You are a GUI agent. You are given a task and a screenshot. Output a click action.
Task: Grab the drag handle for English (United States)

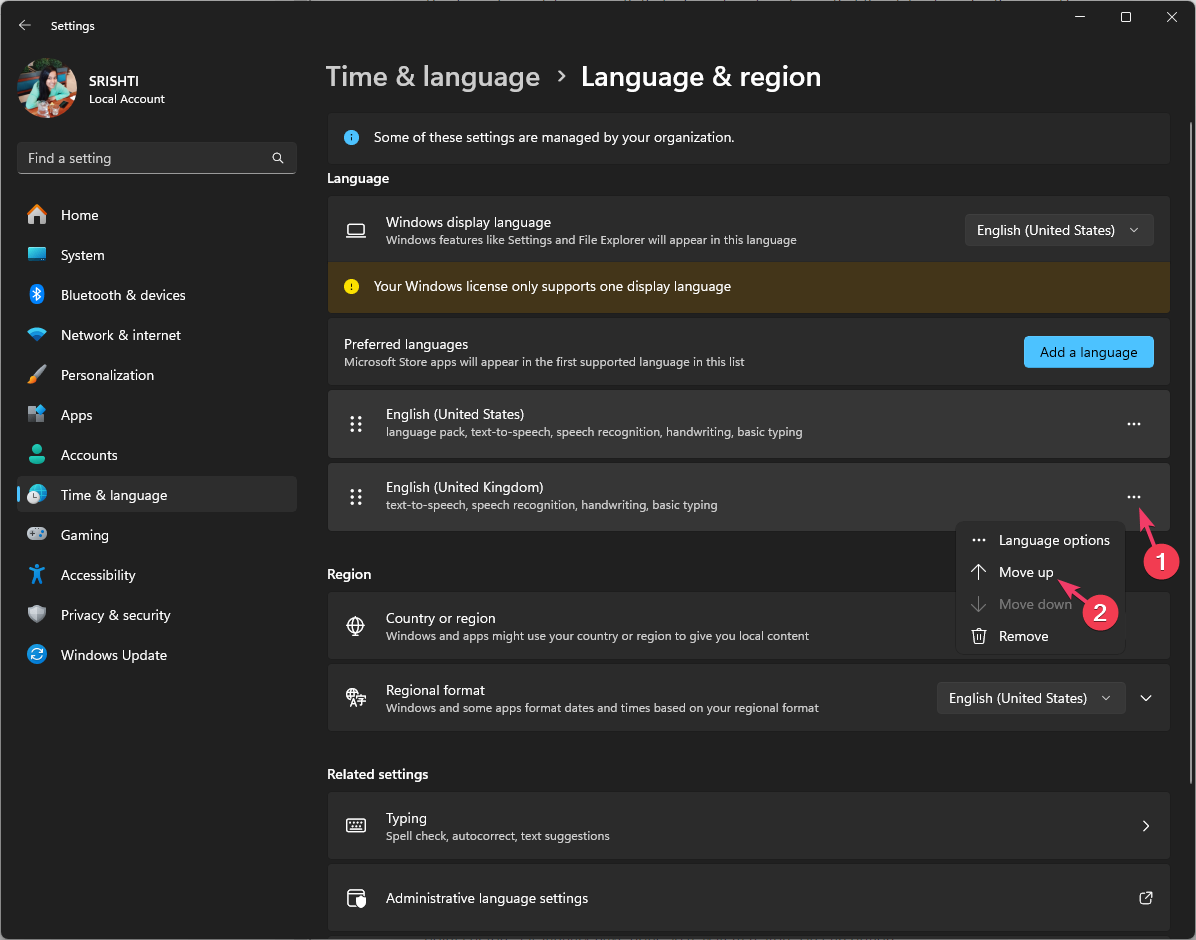355,424
